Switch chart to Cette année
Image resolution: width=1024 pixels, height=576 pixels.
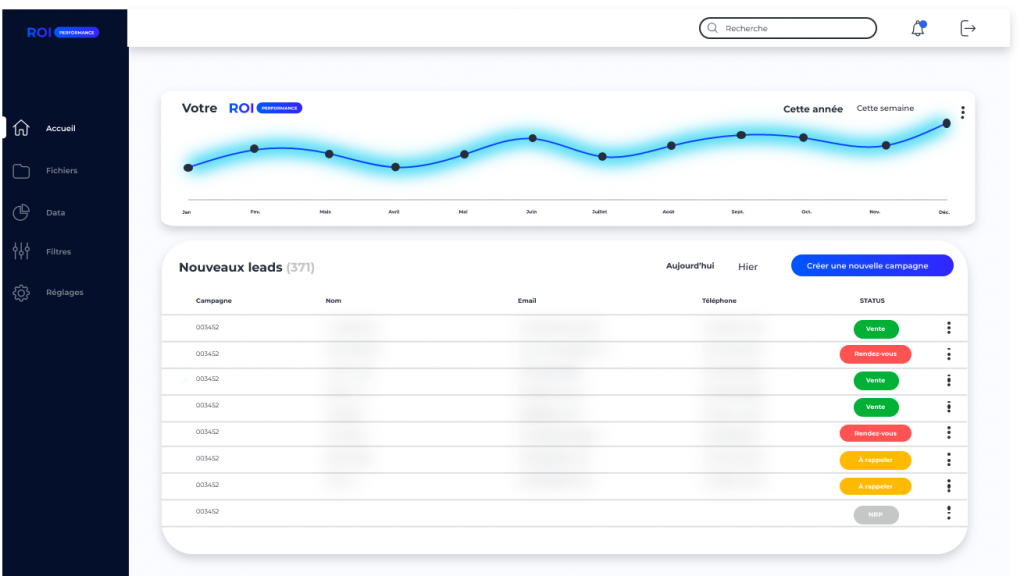[812, 109]
